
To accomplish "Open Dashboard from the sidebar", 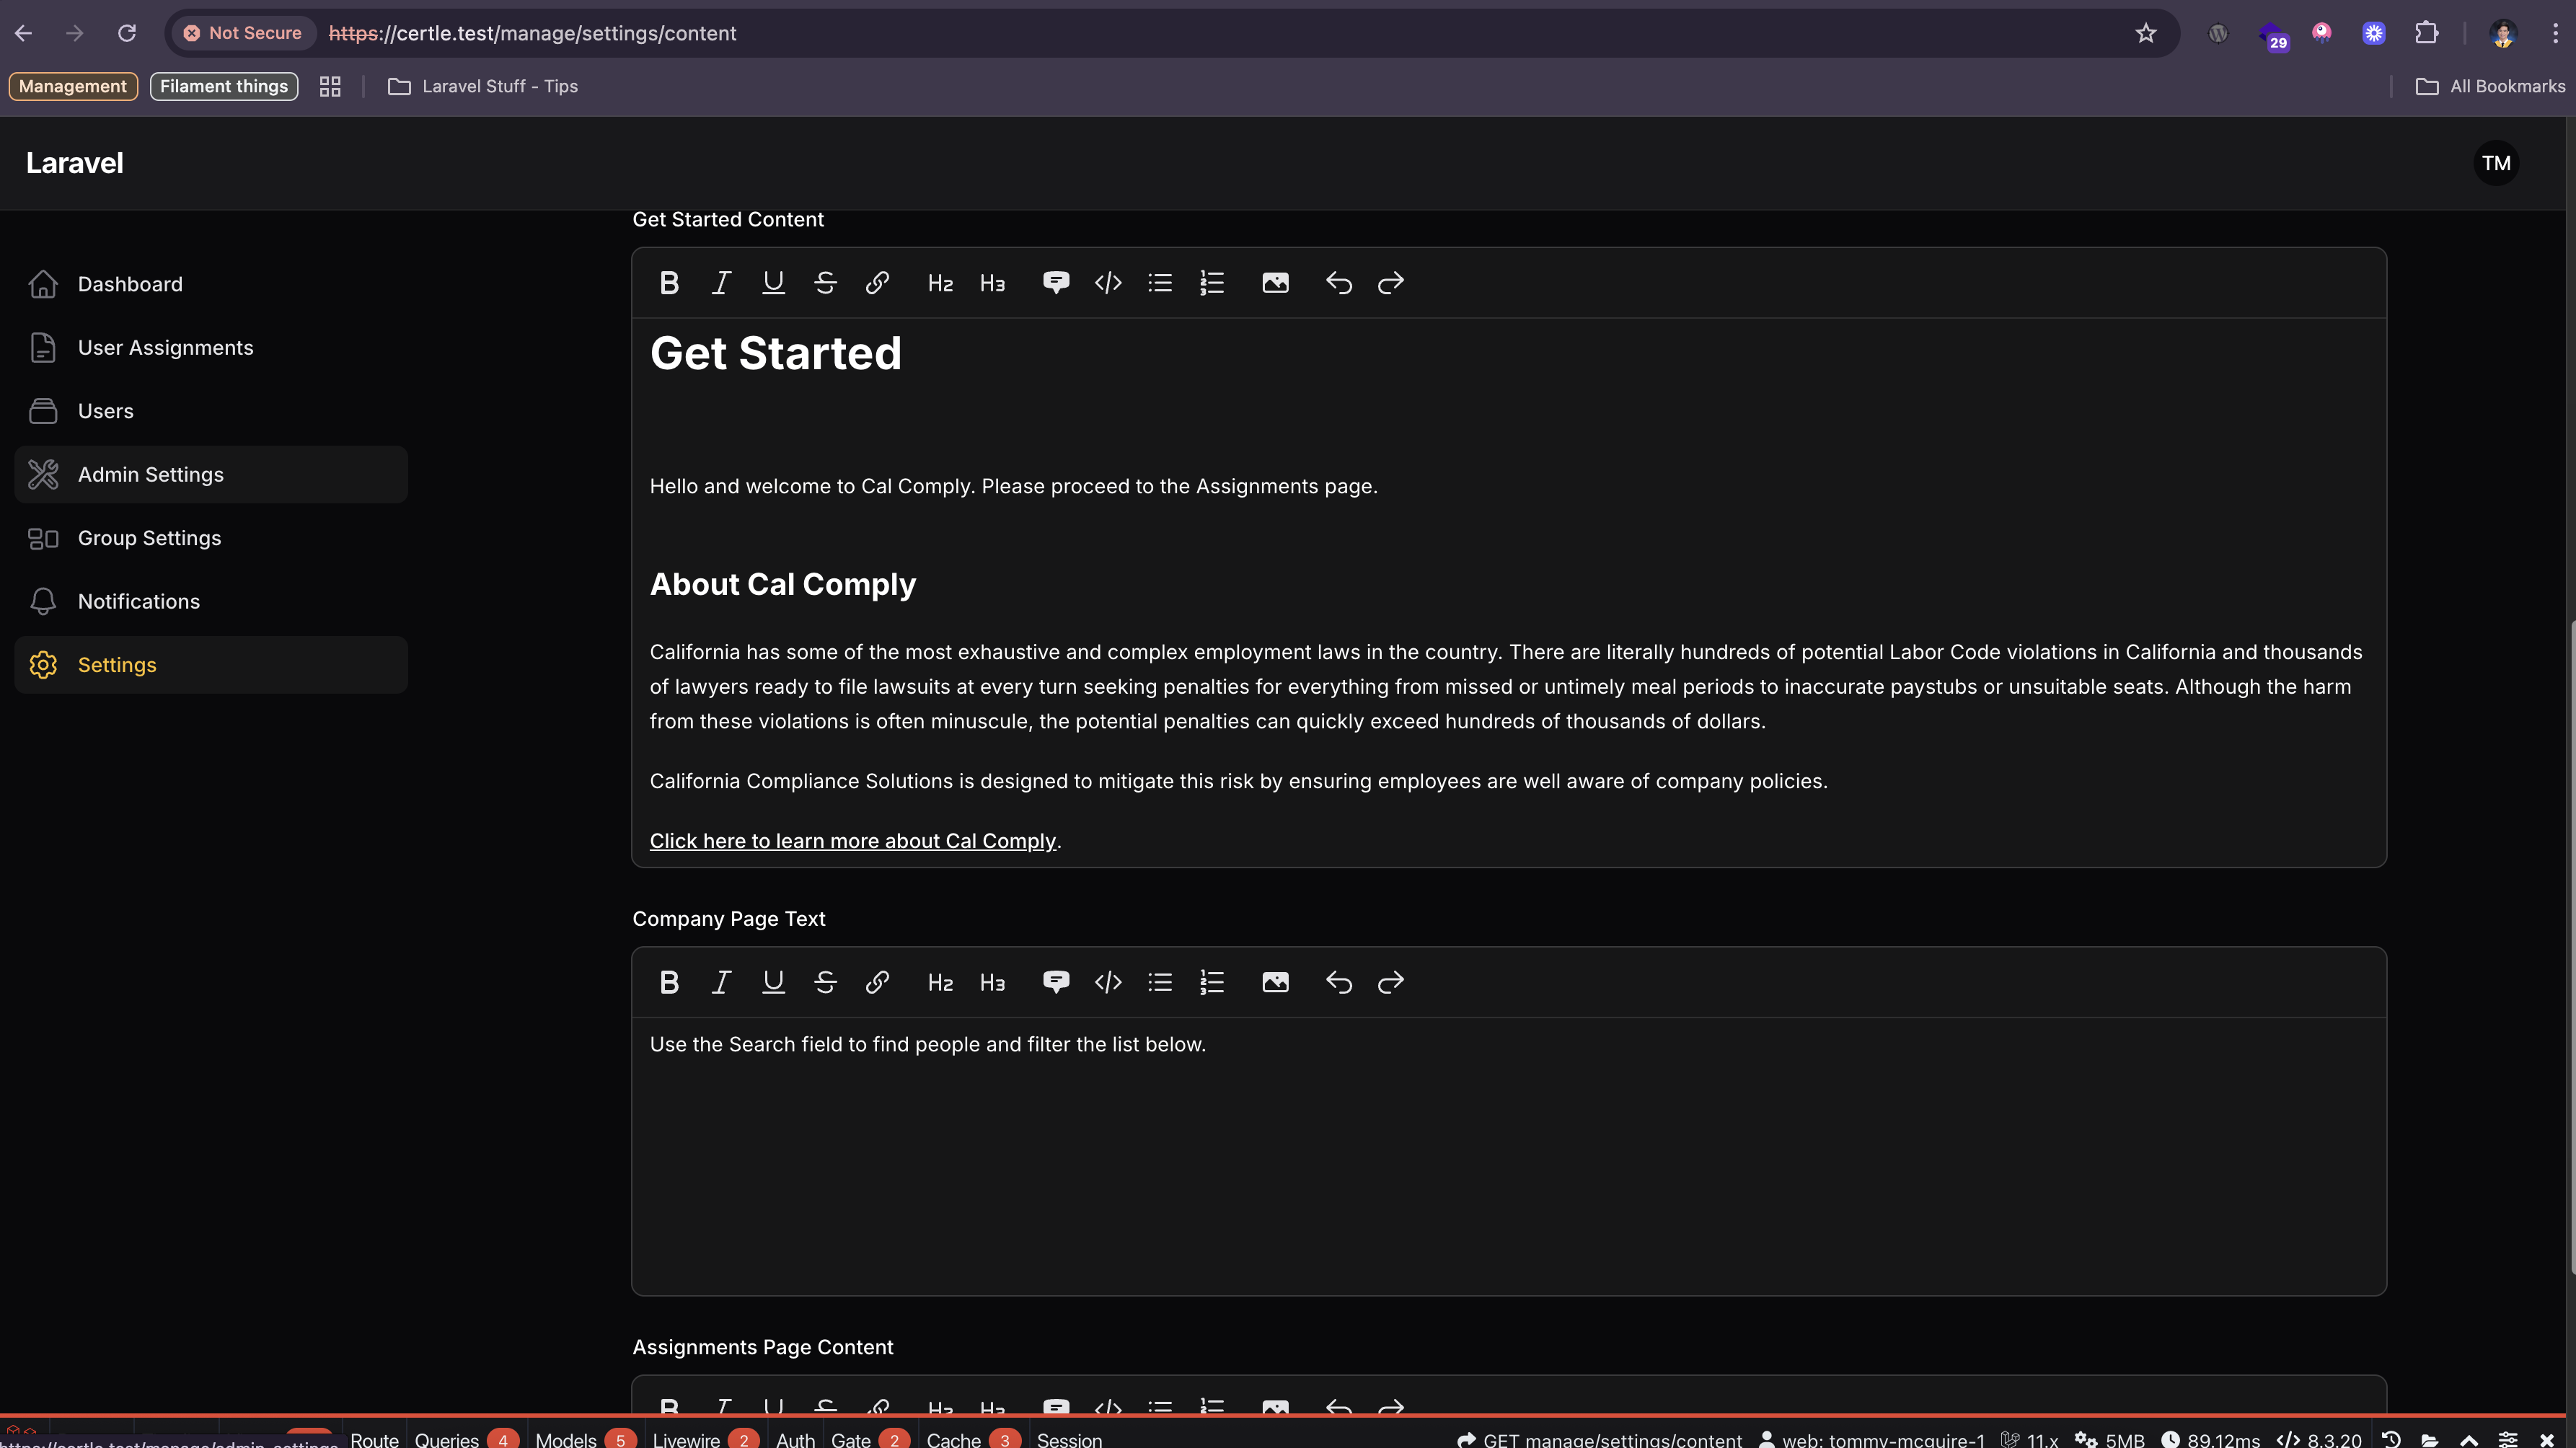I will coord(130,284).
